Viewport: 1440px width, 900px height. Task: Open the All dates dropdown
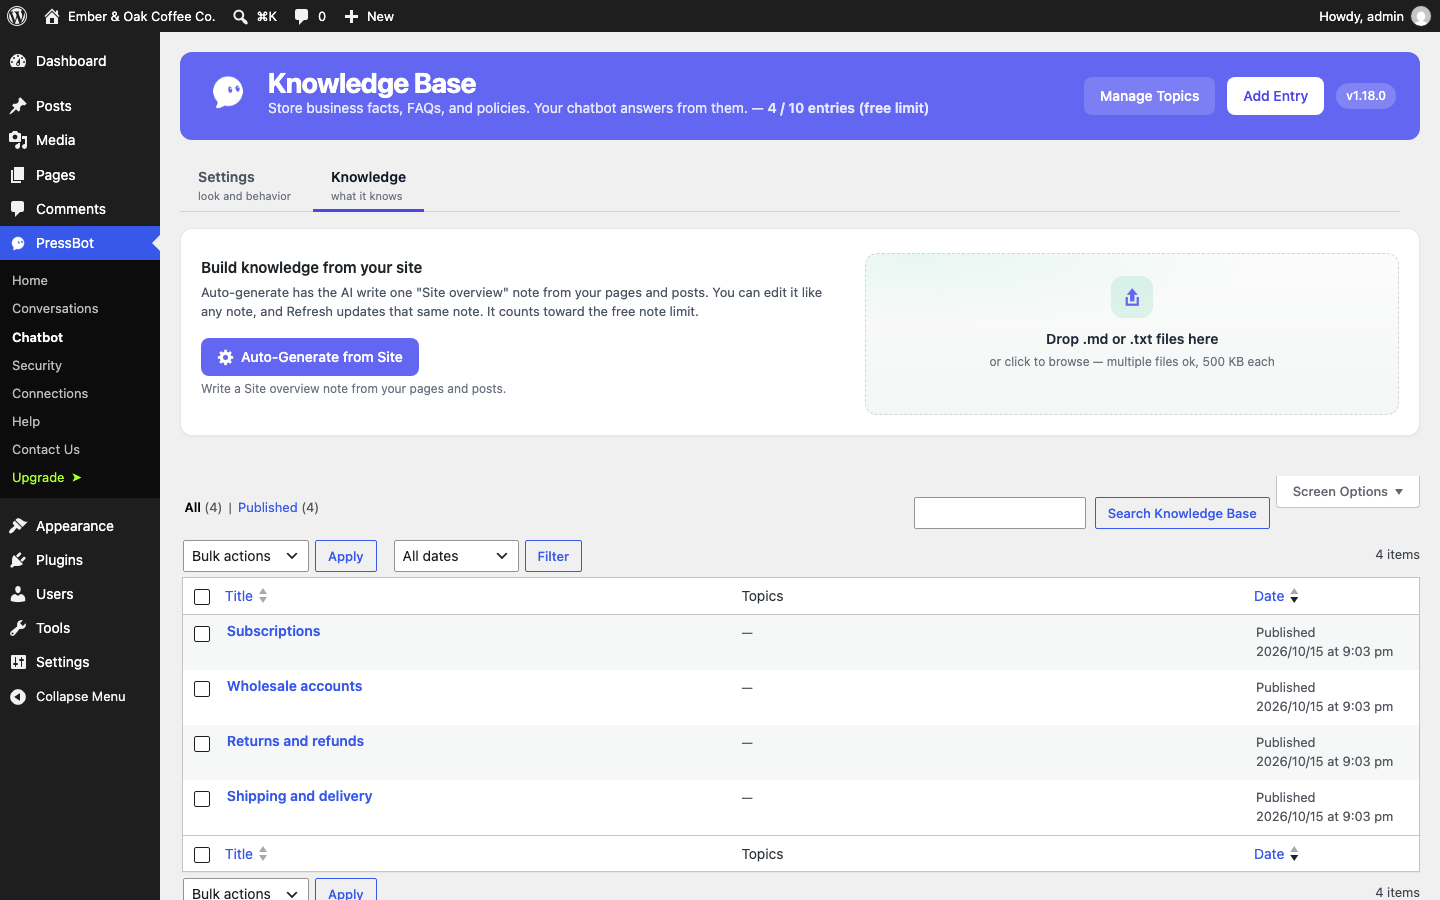tap(456, 556)
